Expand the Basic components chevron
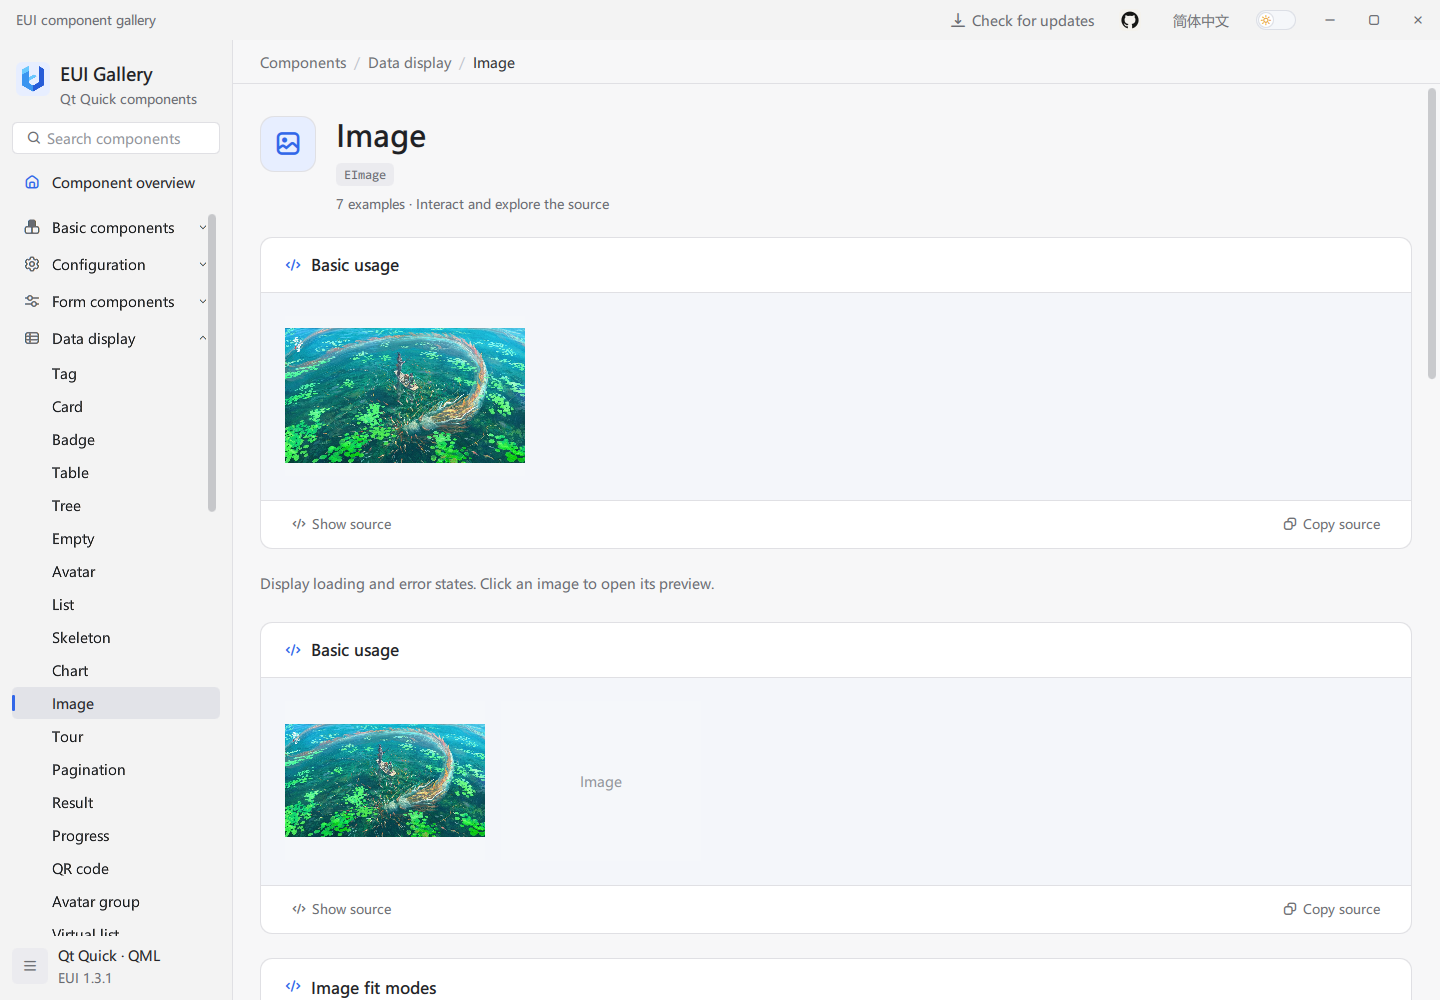 [x=203, y=227]
